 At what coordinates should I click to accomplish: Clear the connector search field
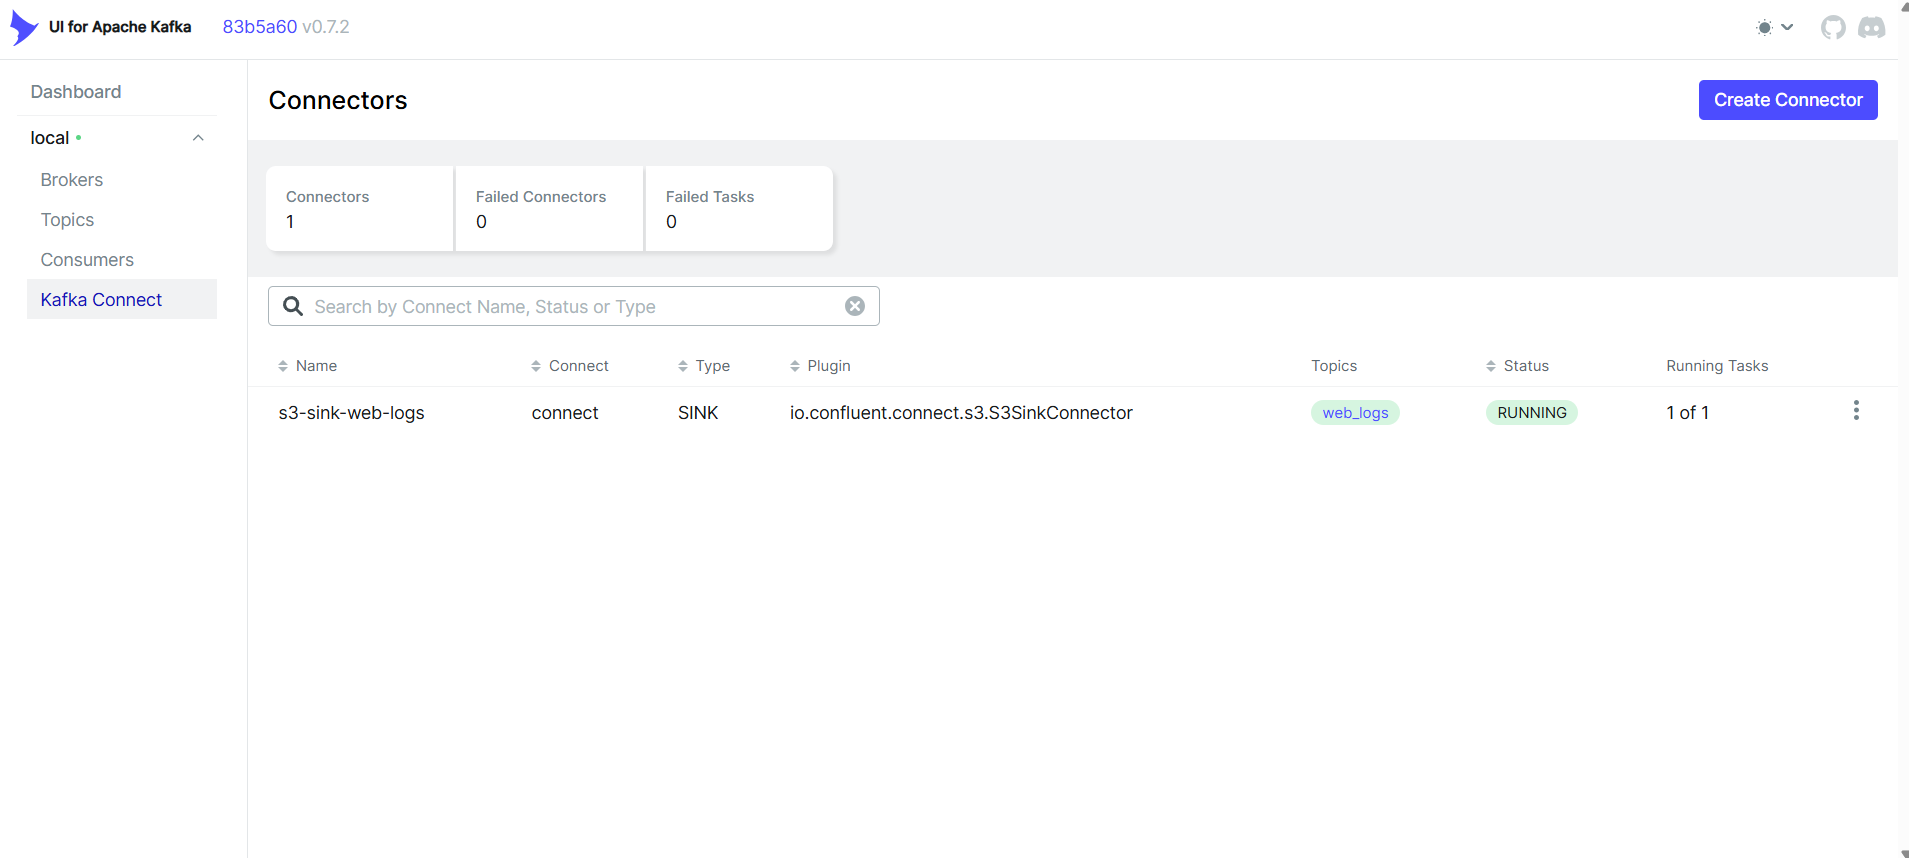pos(855,306)
